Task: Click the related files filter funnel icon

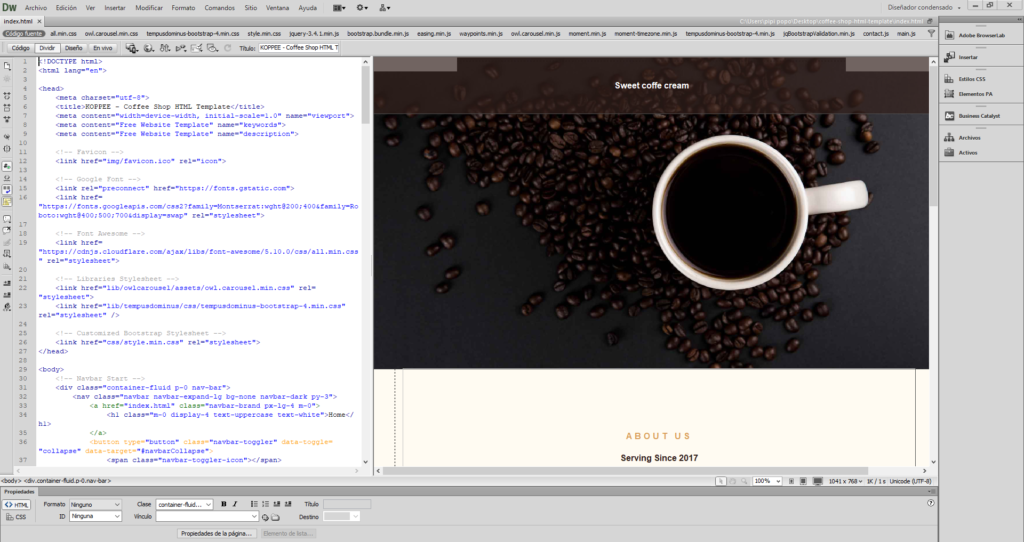Action: point(929,34)
